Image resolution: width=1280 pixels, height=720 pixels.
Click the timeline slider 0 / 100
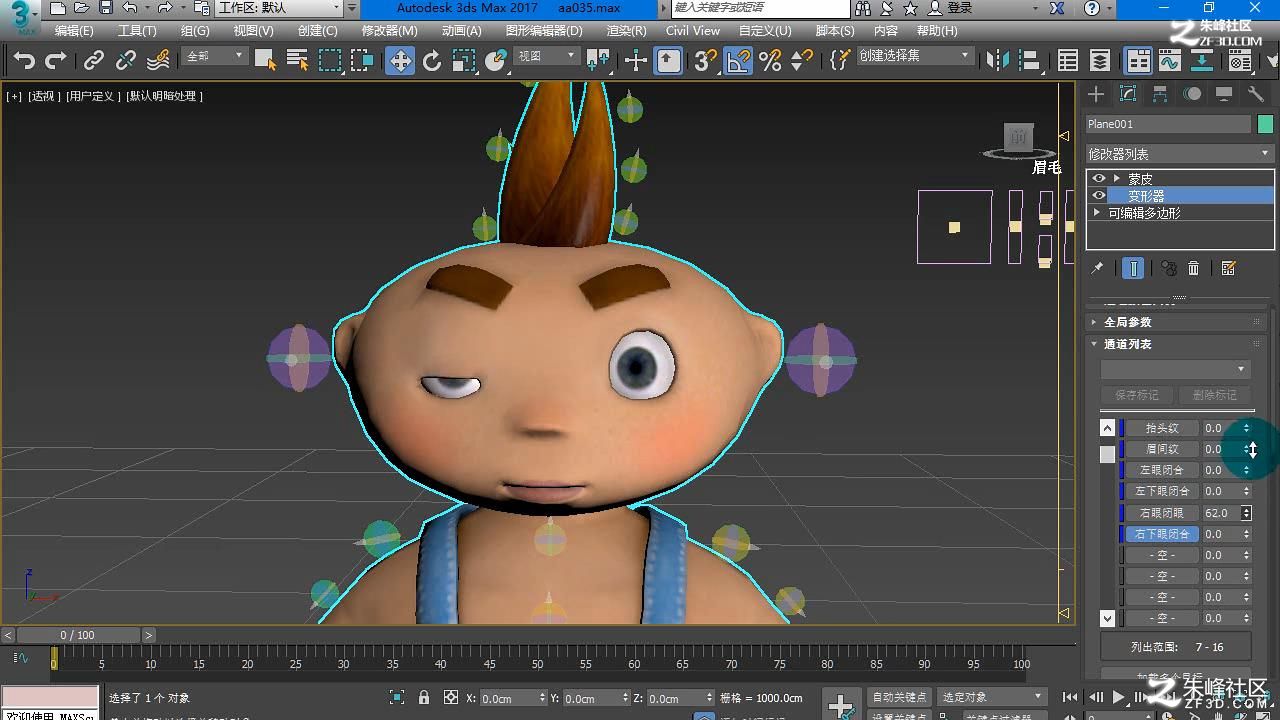[x=78, y=635]
